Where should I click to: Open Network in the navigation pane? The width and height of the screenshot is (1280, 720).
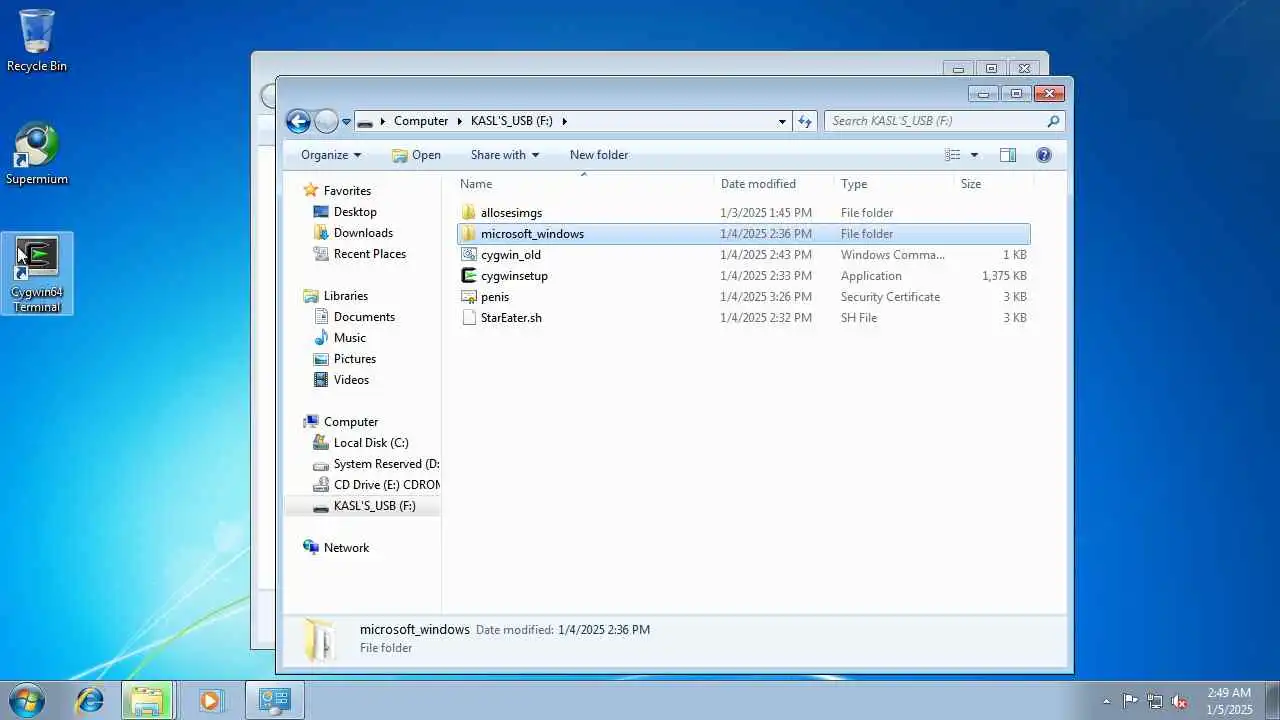pos(346,548)
